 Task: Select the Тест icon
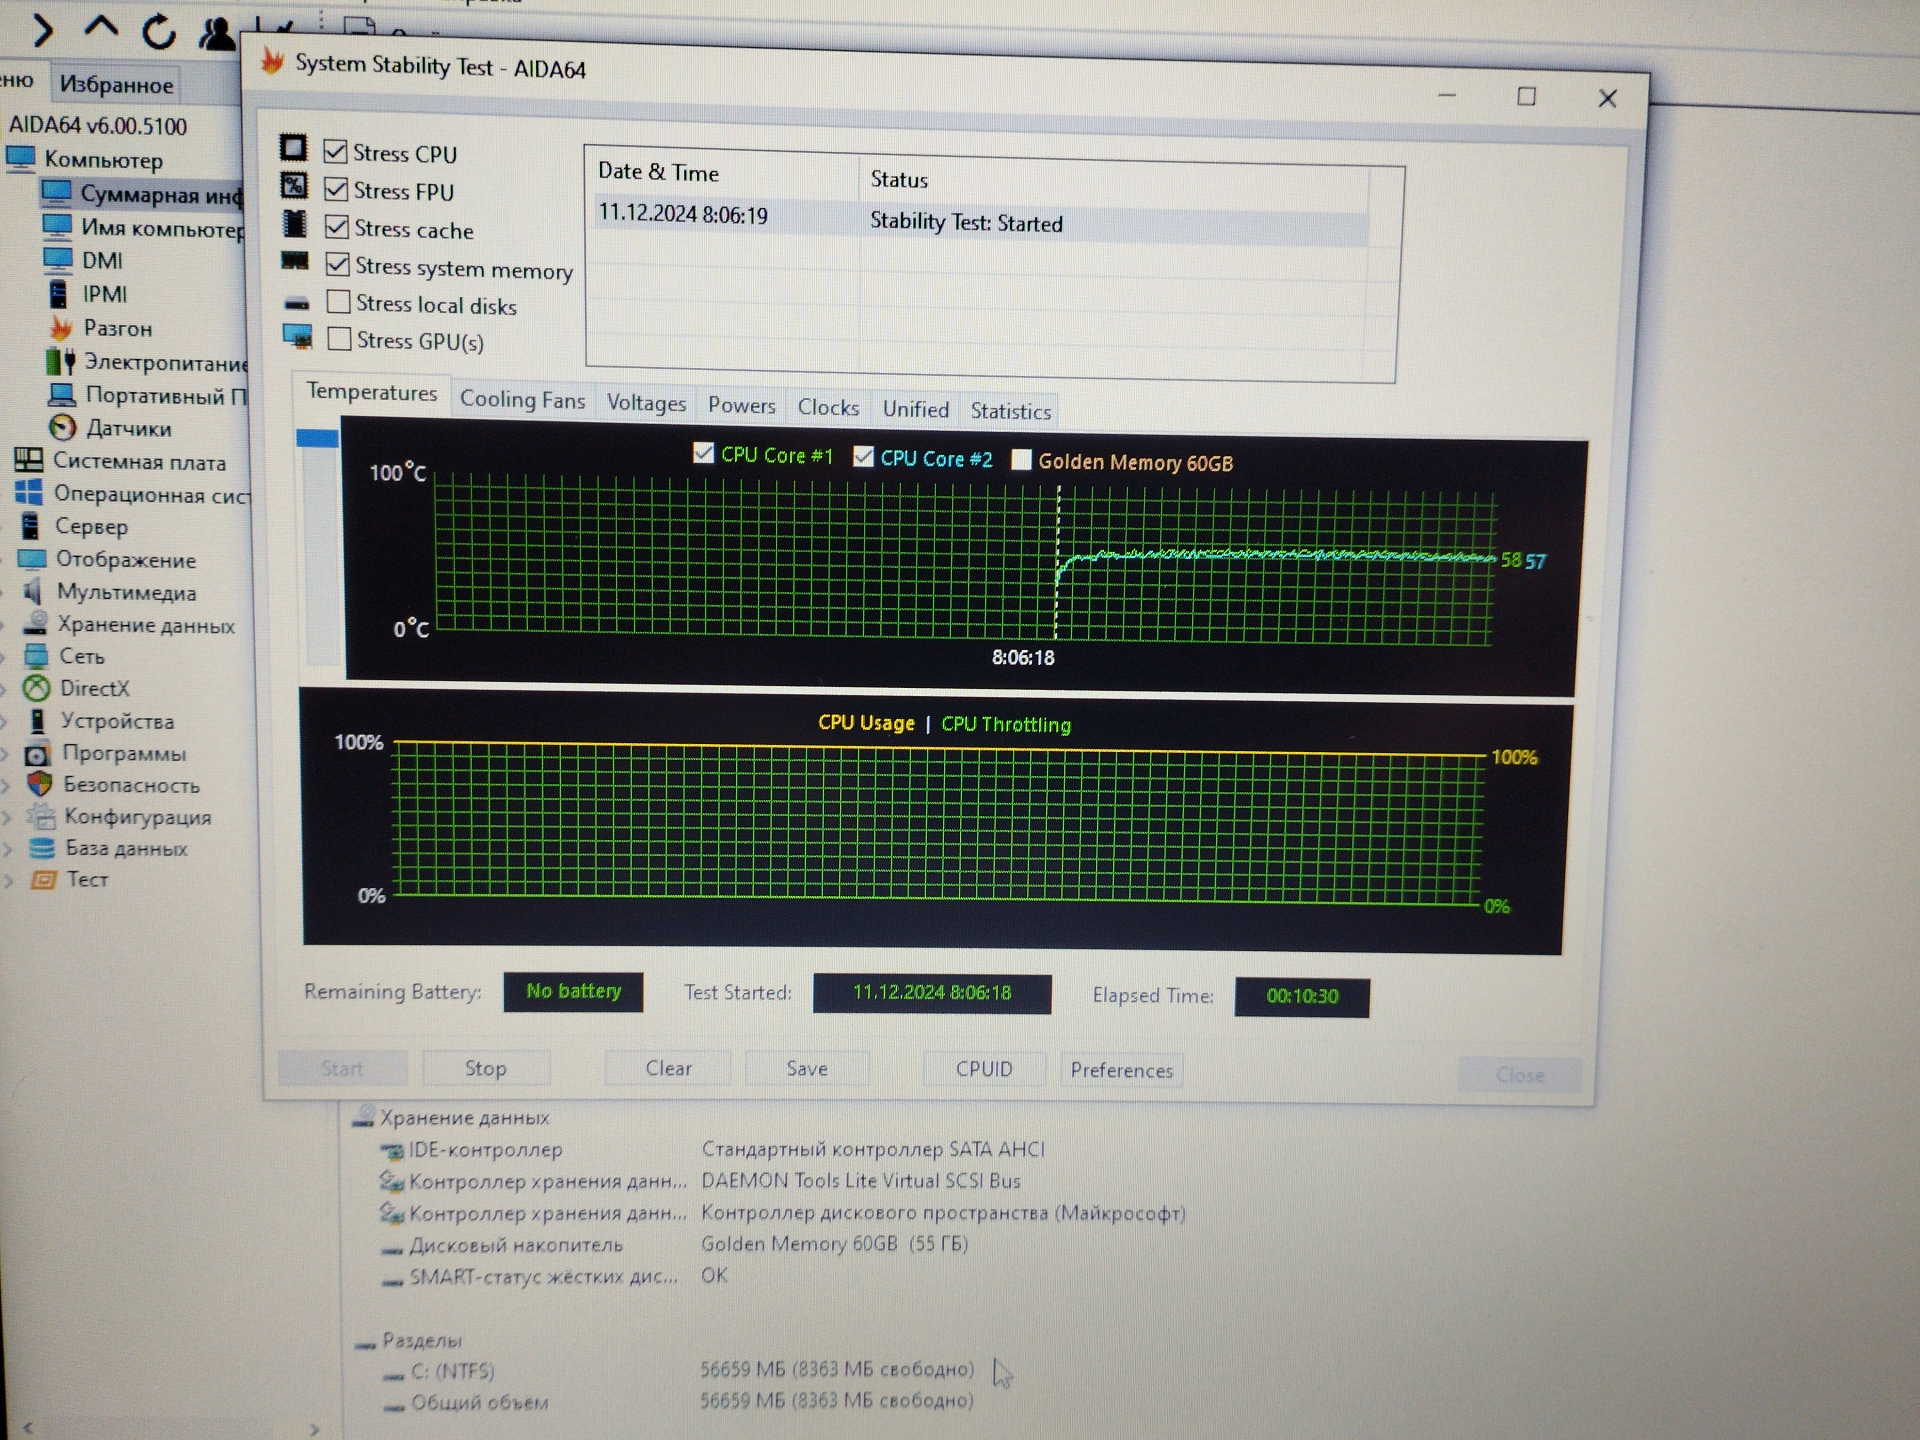43,879
